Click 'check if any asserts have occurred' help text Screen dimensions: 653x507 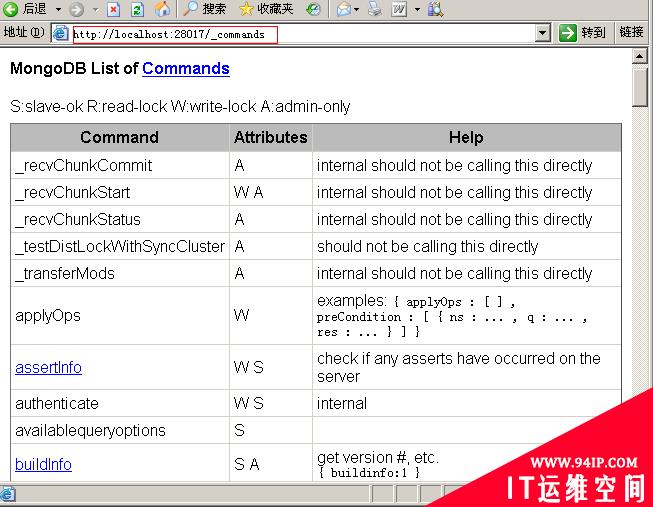pyautogui.click(x=459, y=367)
